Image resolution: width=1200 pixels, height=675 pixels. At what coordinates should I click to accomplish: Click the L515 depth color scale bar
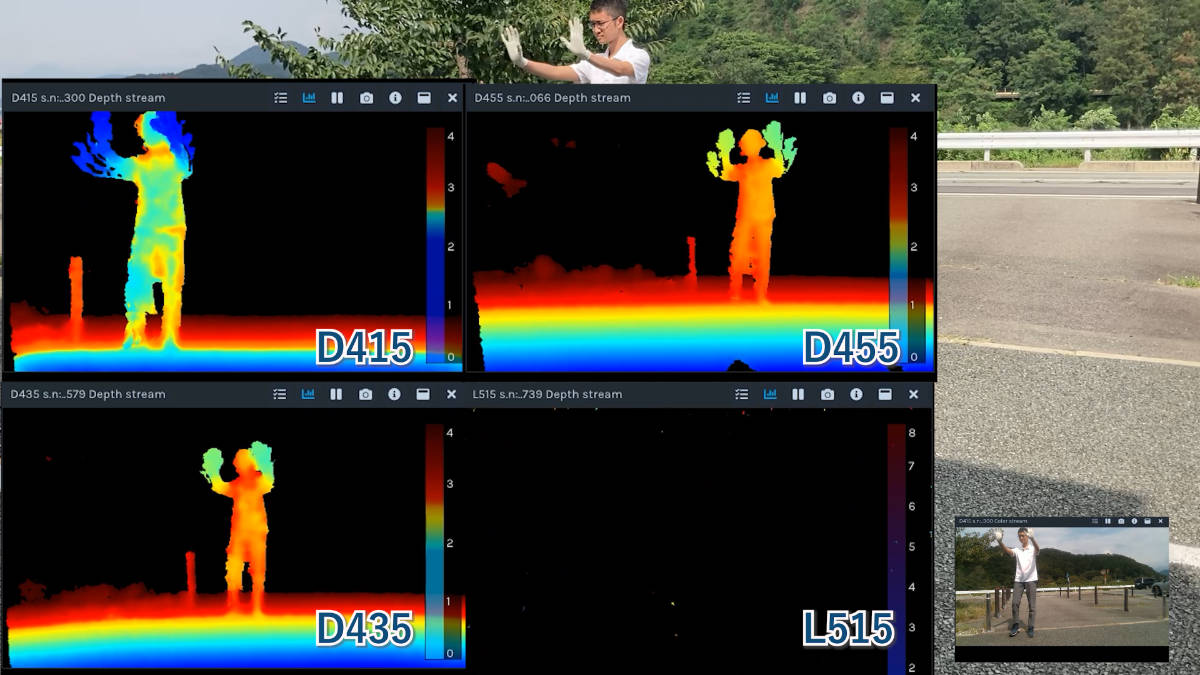pyautogui.click(x=896, y=547)
